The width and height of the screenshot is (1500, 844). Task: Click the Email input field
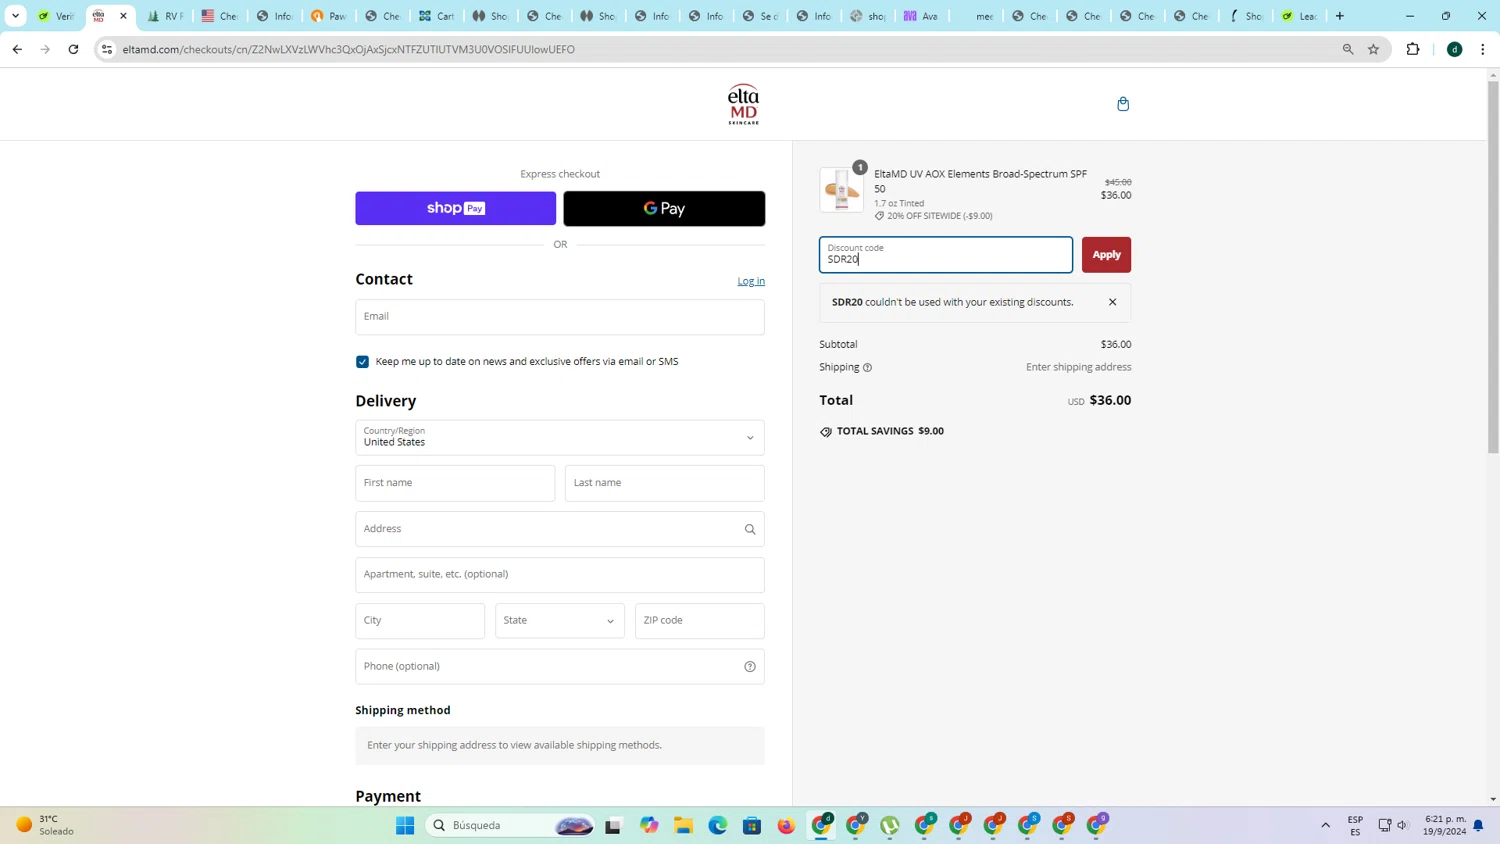(x=560, y=317)
